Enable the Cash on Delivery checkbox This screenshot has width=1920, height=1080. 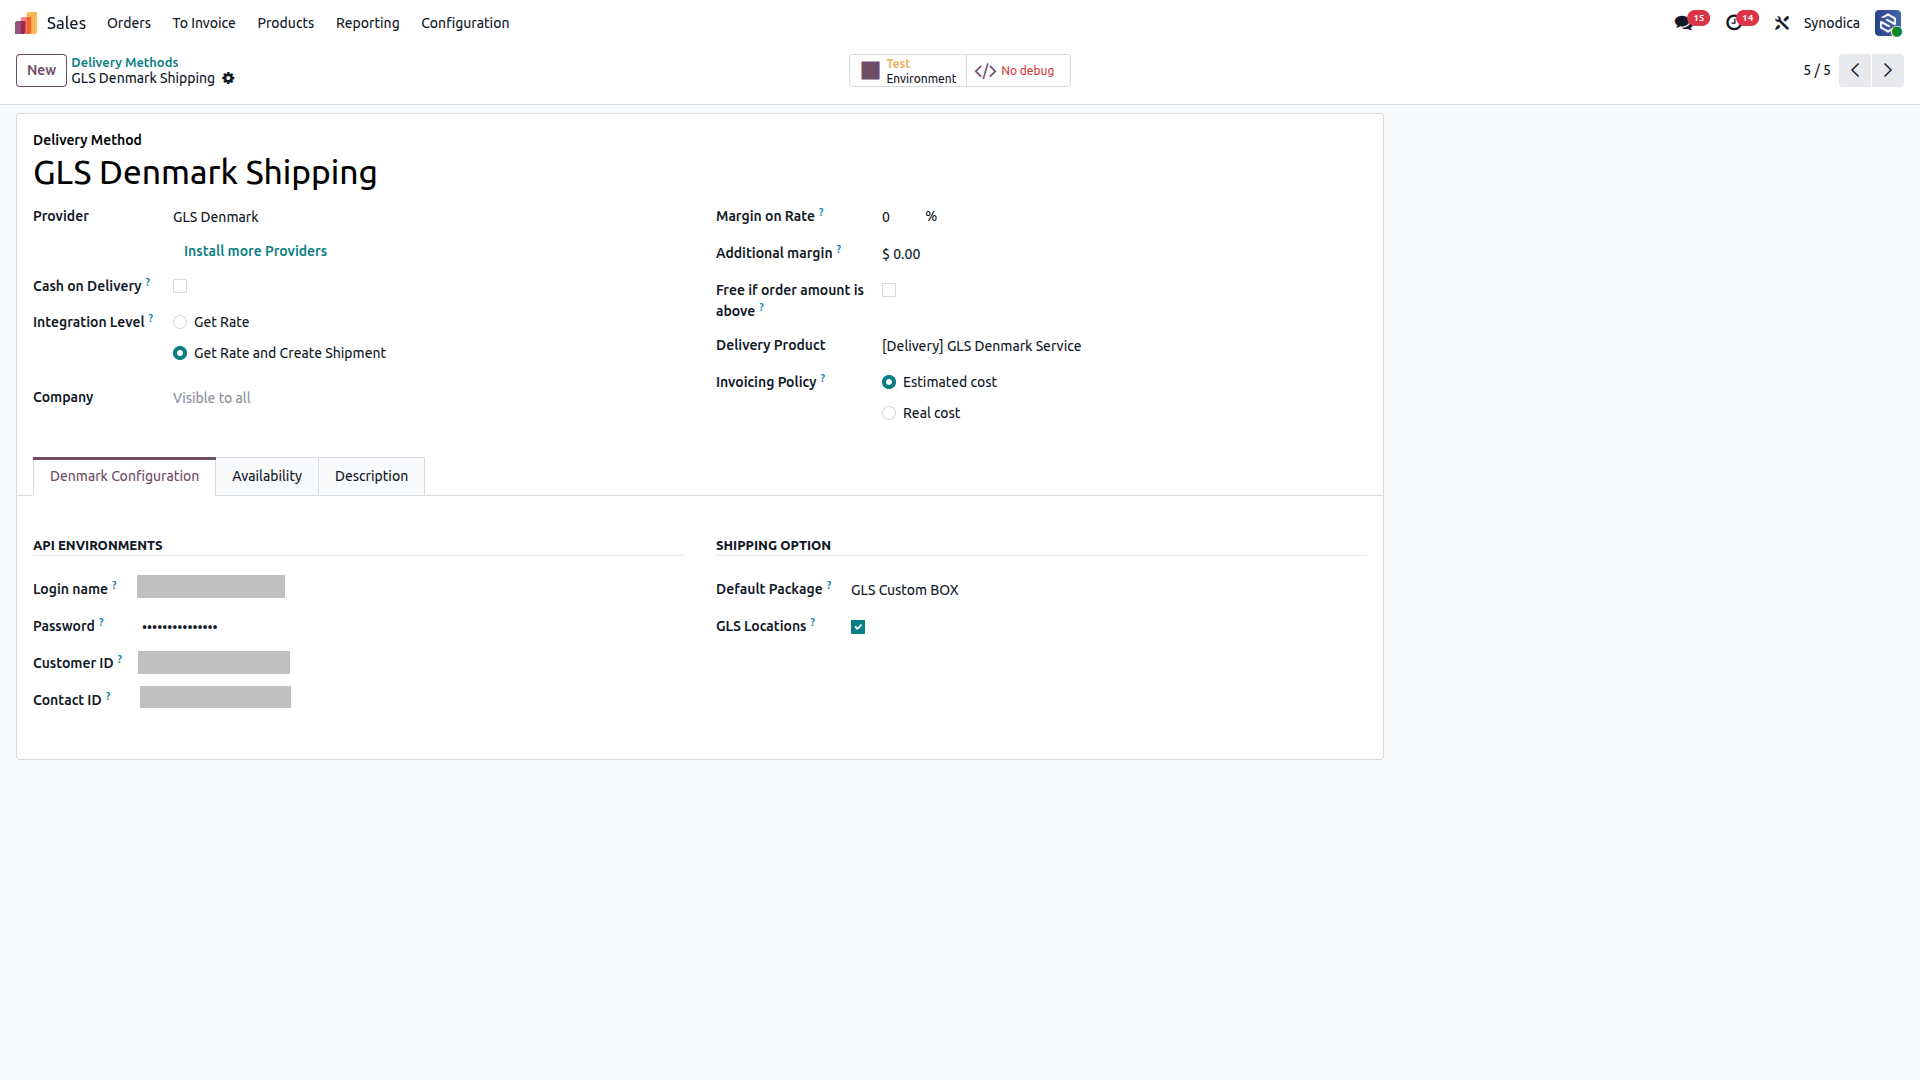(180, 286)
